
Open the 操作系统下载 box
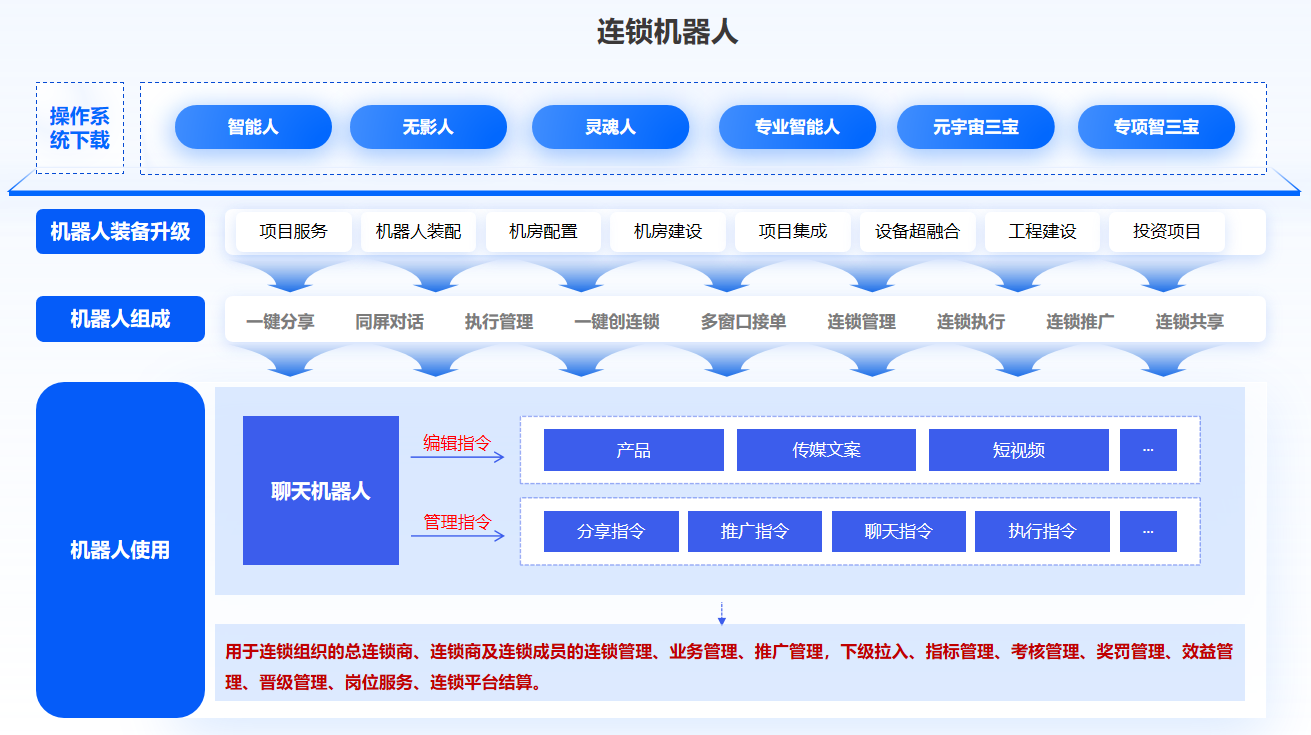[80, 128]
